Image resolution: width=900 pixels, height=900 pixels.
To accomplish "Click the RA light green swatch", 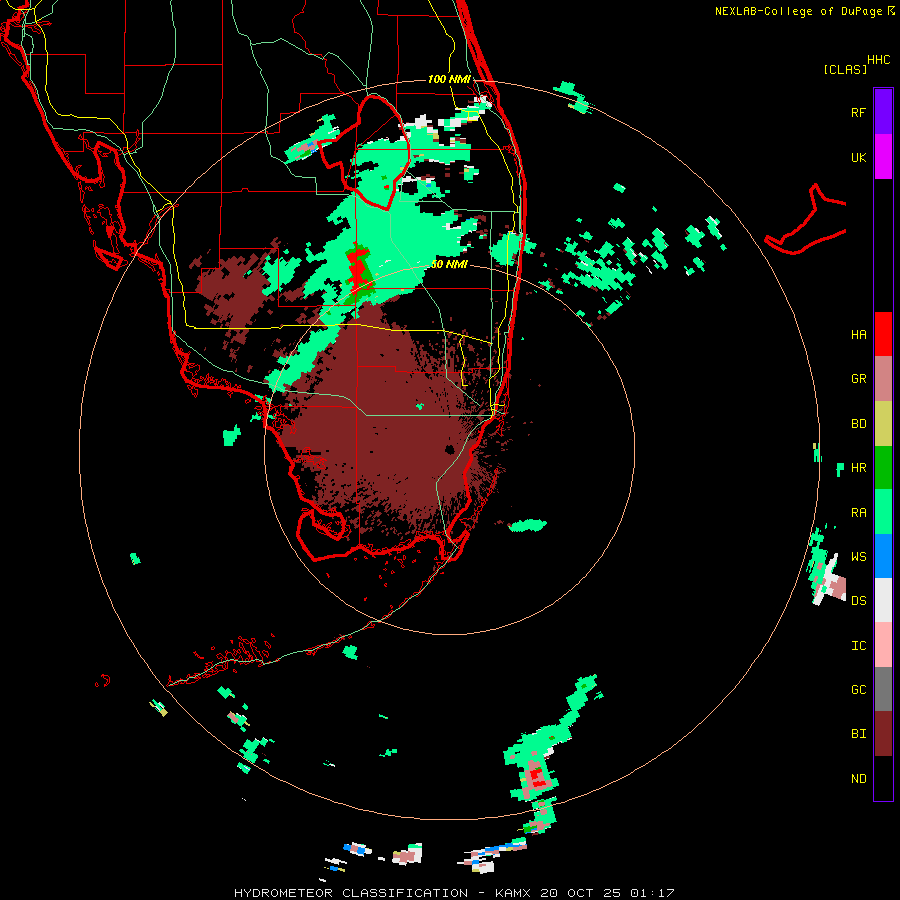I will (883, 512).
